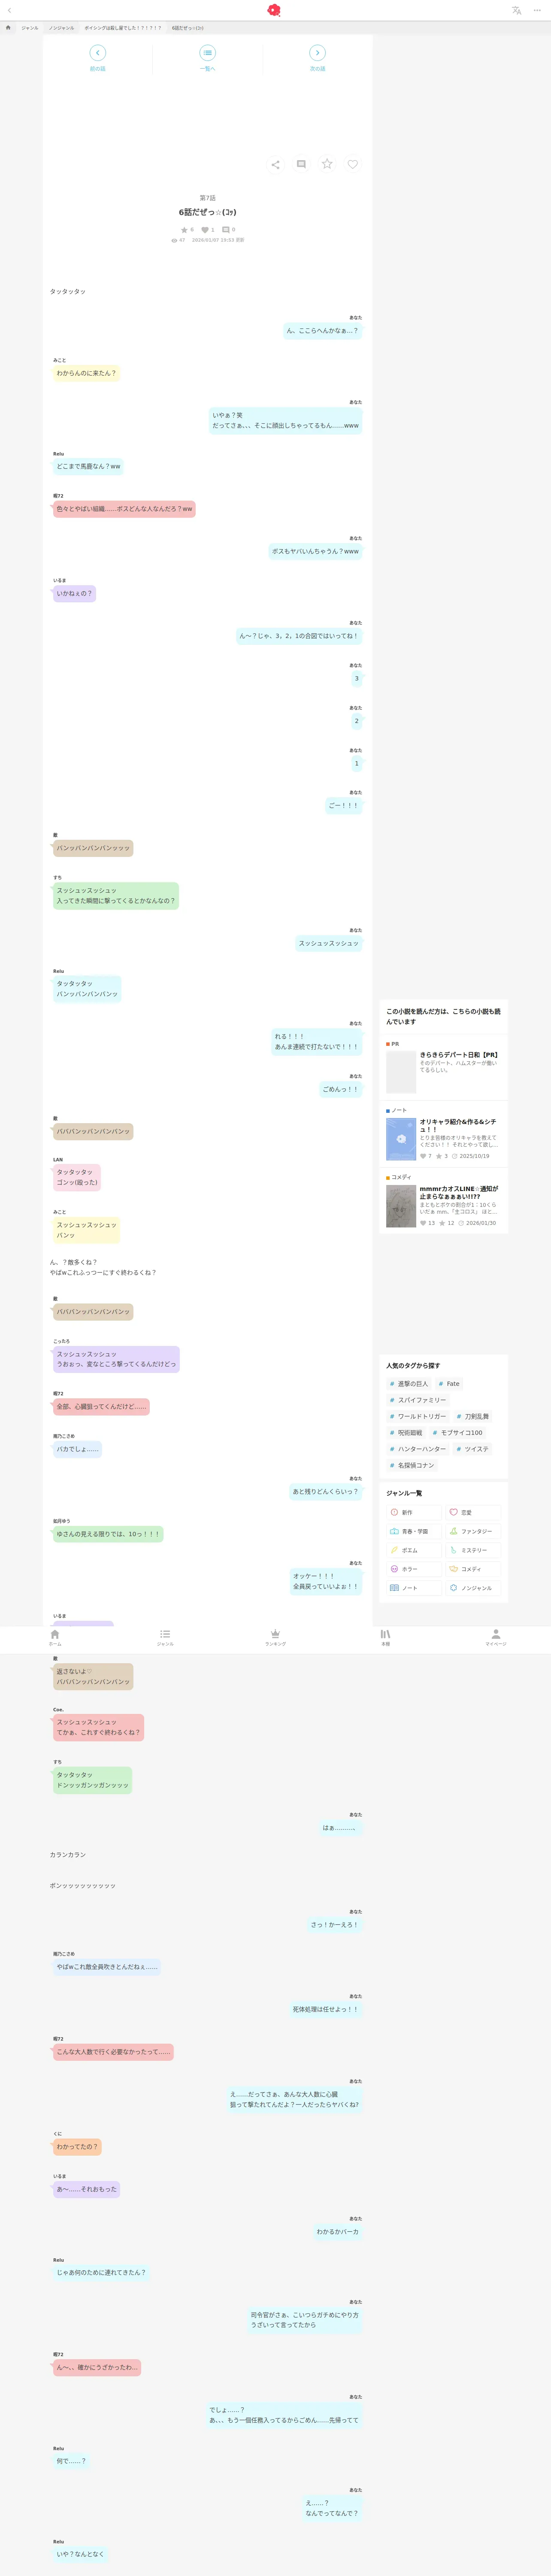Open the 新作 genre
Viewport: 551px width, 2576px height.
click(414, 1512)
